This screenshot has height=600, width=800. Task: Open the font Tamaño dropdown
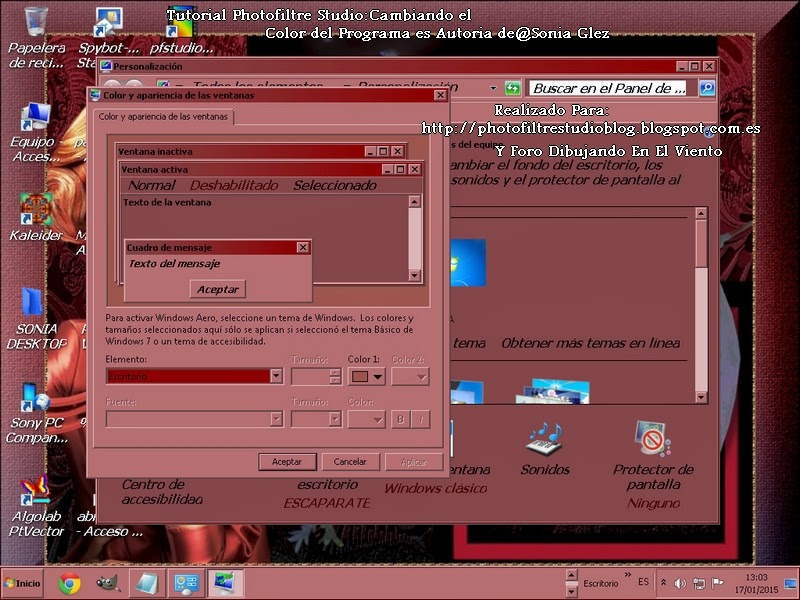click(316, 419)
